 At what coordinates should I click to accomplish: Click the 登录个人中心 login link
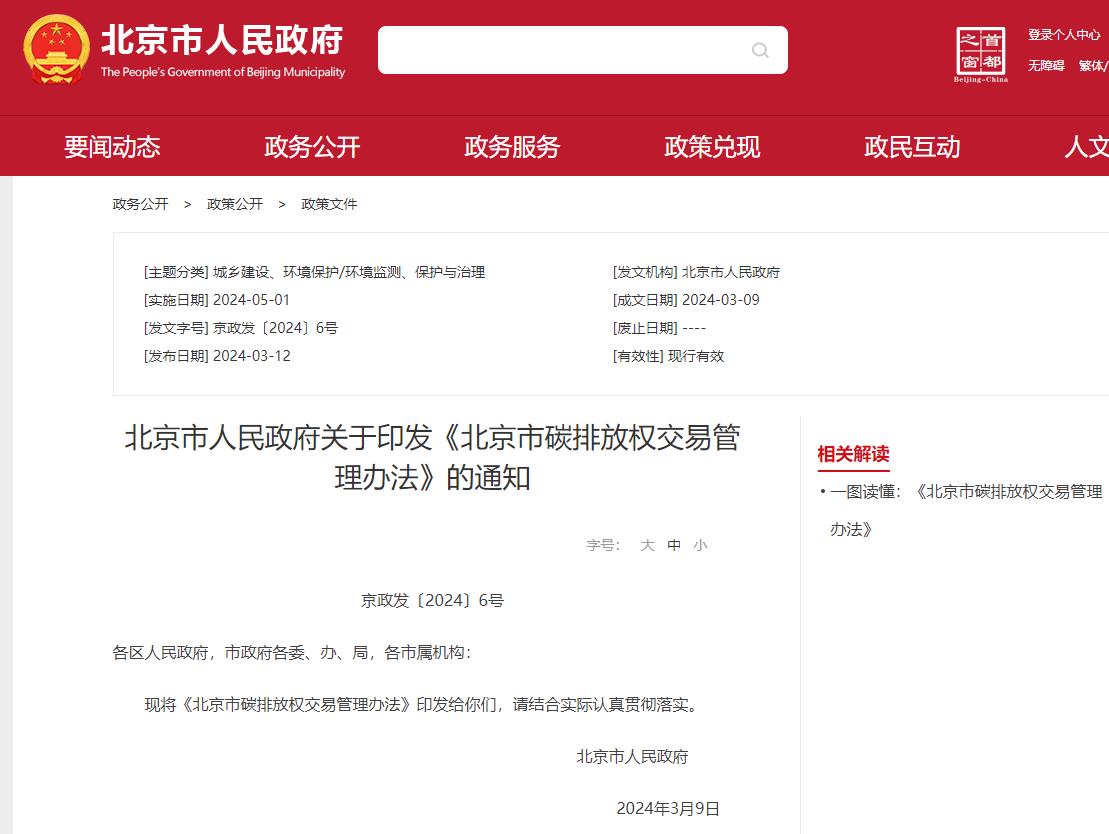[x=1064, y=35]
